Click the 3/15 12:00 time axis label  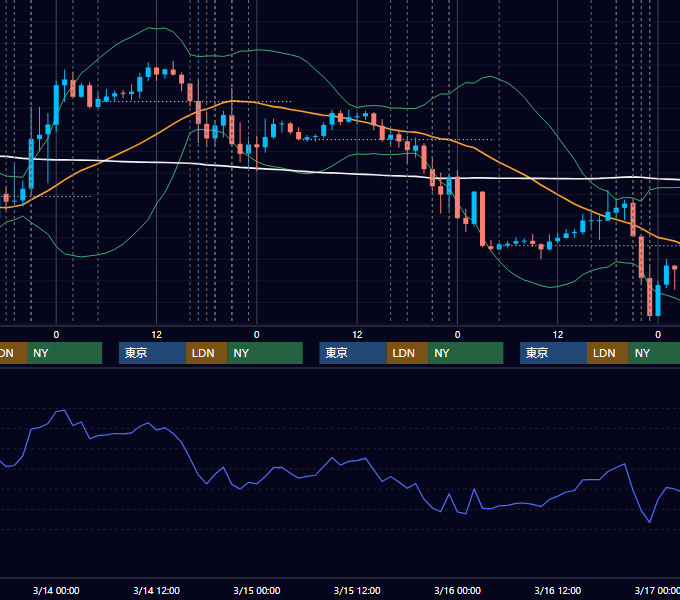[357, 590]
